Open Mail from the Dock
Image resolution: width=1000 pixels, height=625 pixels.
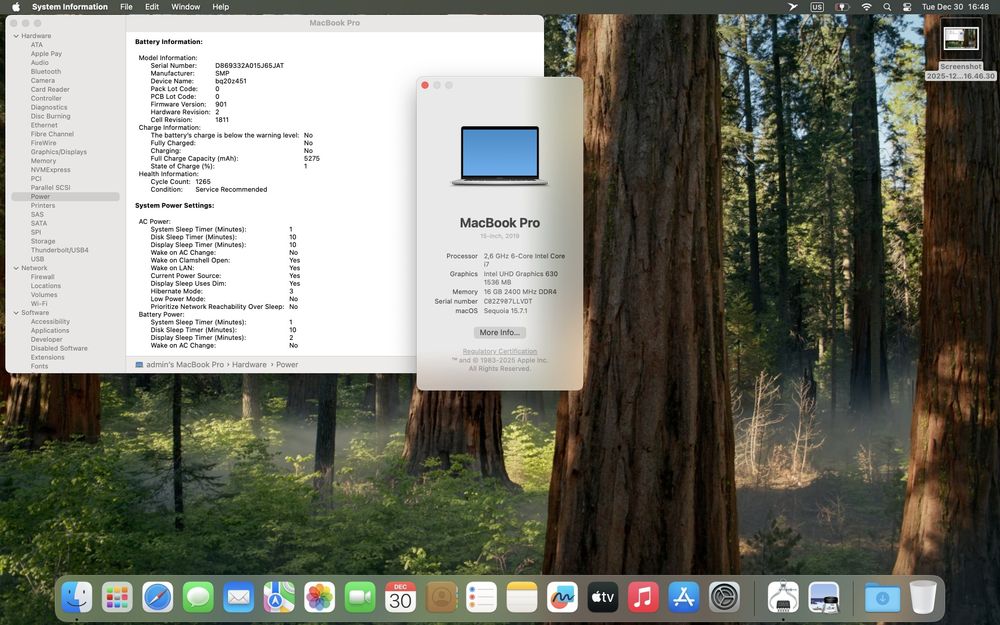click(239, 598)
